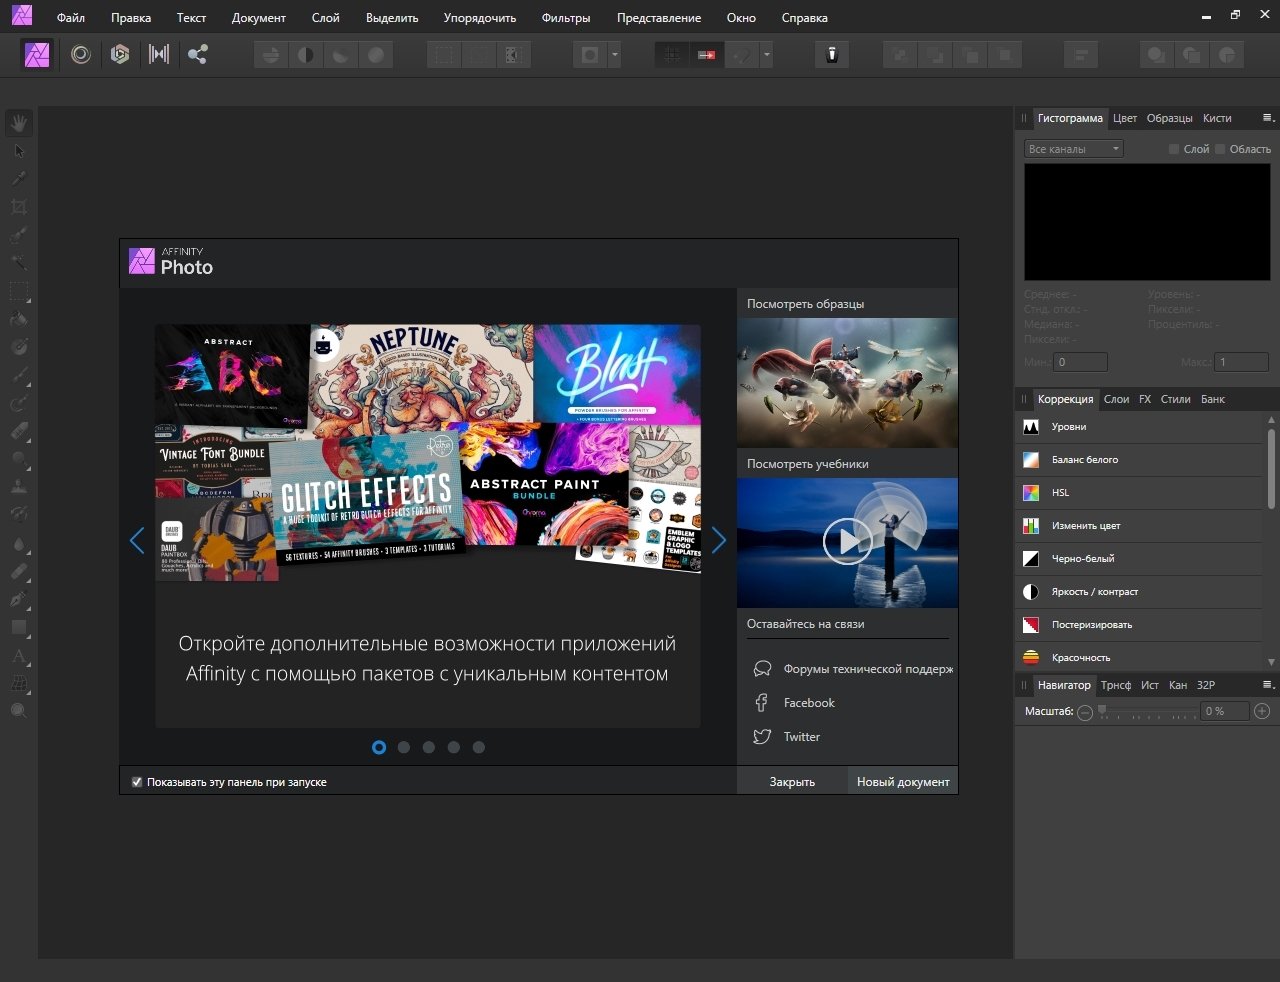Open the Фильтры menu
The height and width of the screenshot is (982, 1280).
tap(566, 18)
